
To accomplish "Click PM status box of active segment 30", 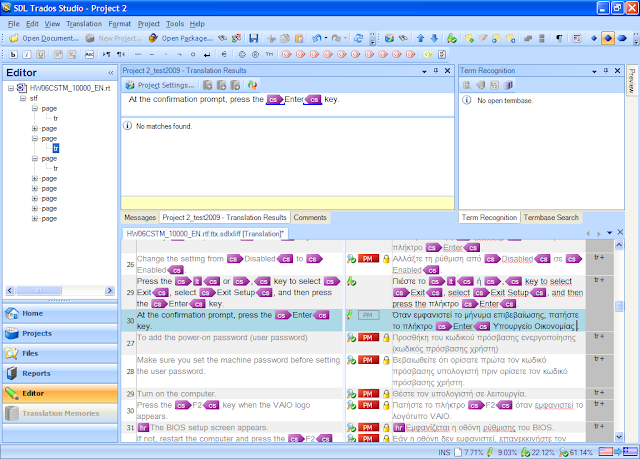I will point(368,315).
